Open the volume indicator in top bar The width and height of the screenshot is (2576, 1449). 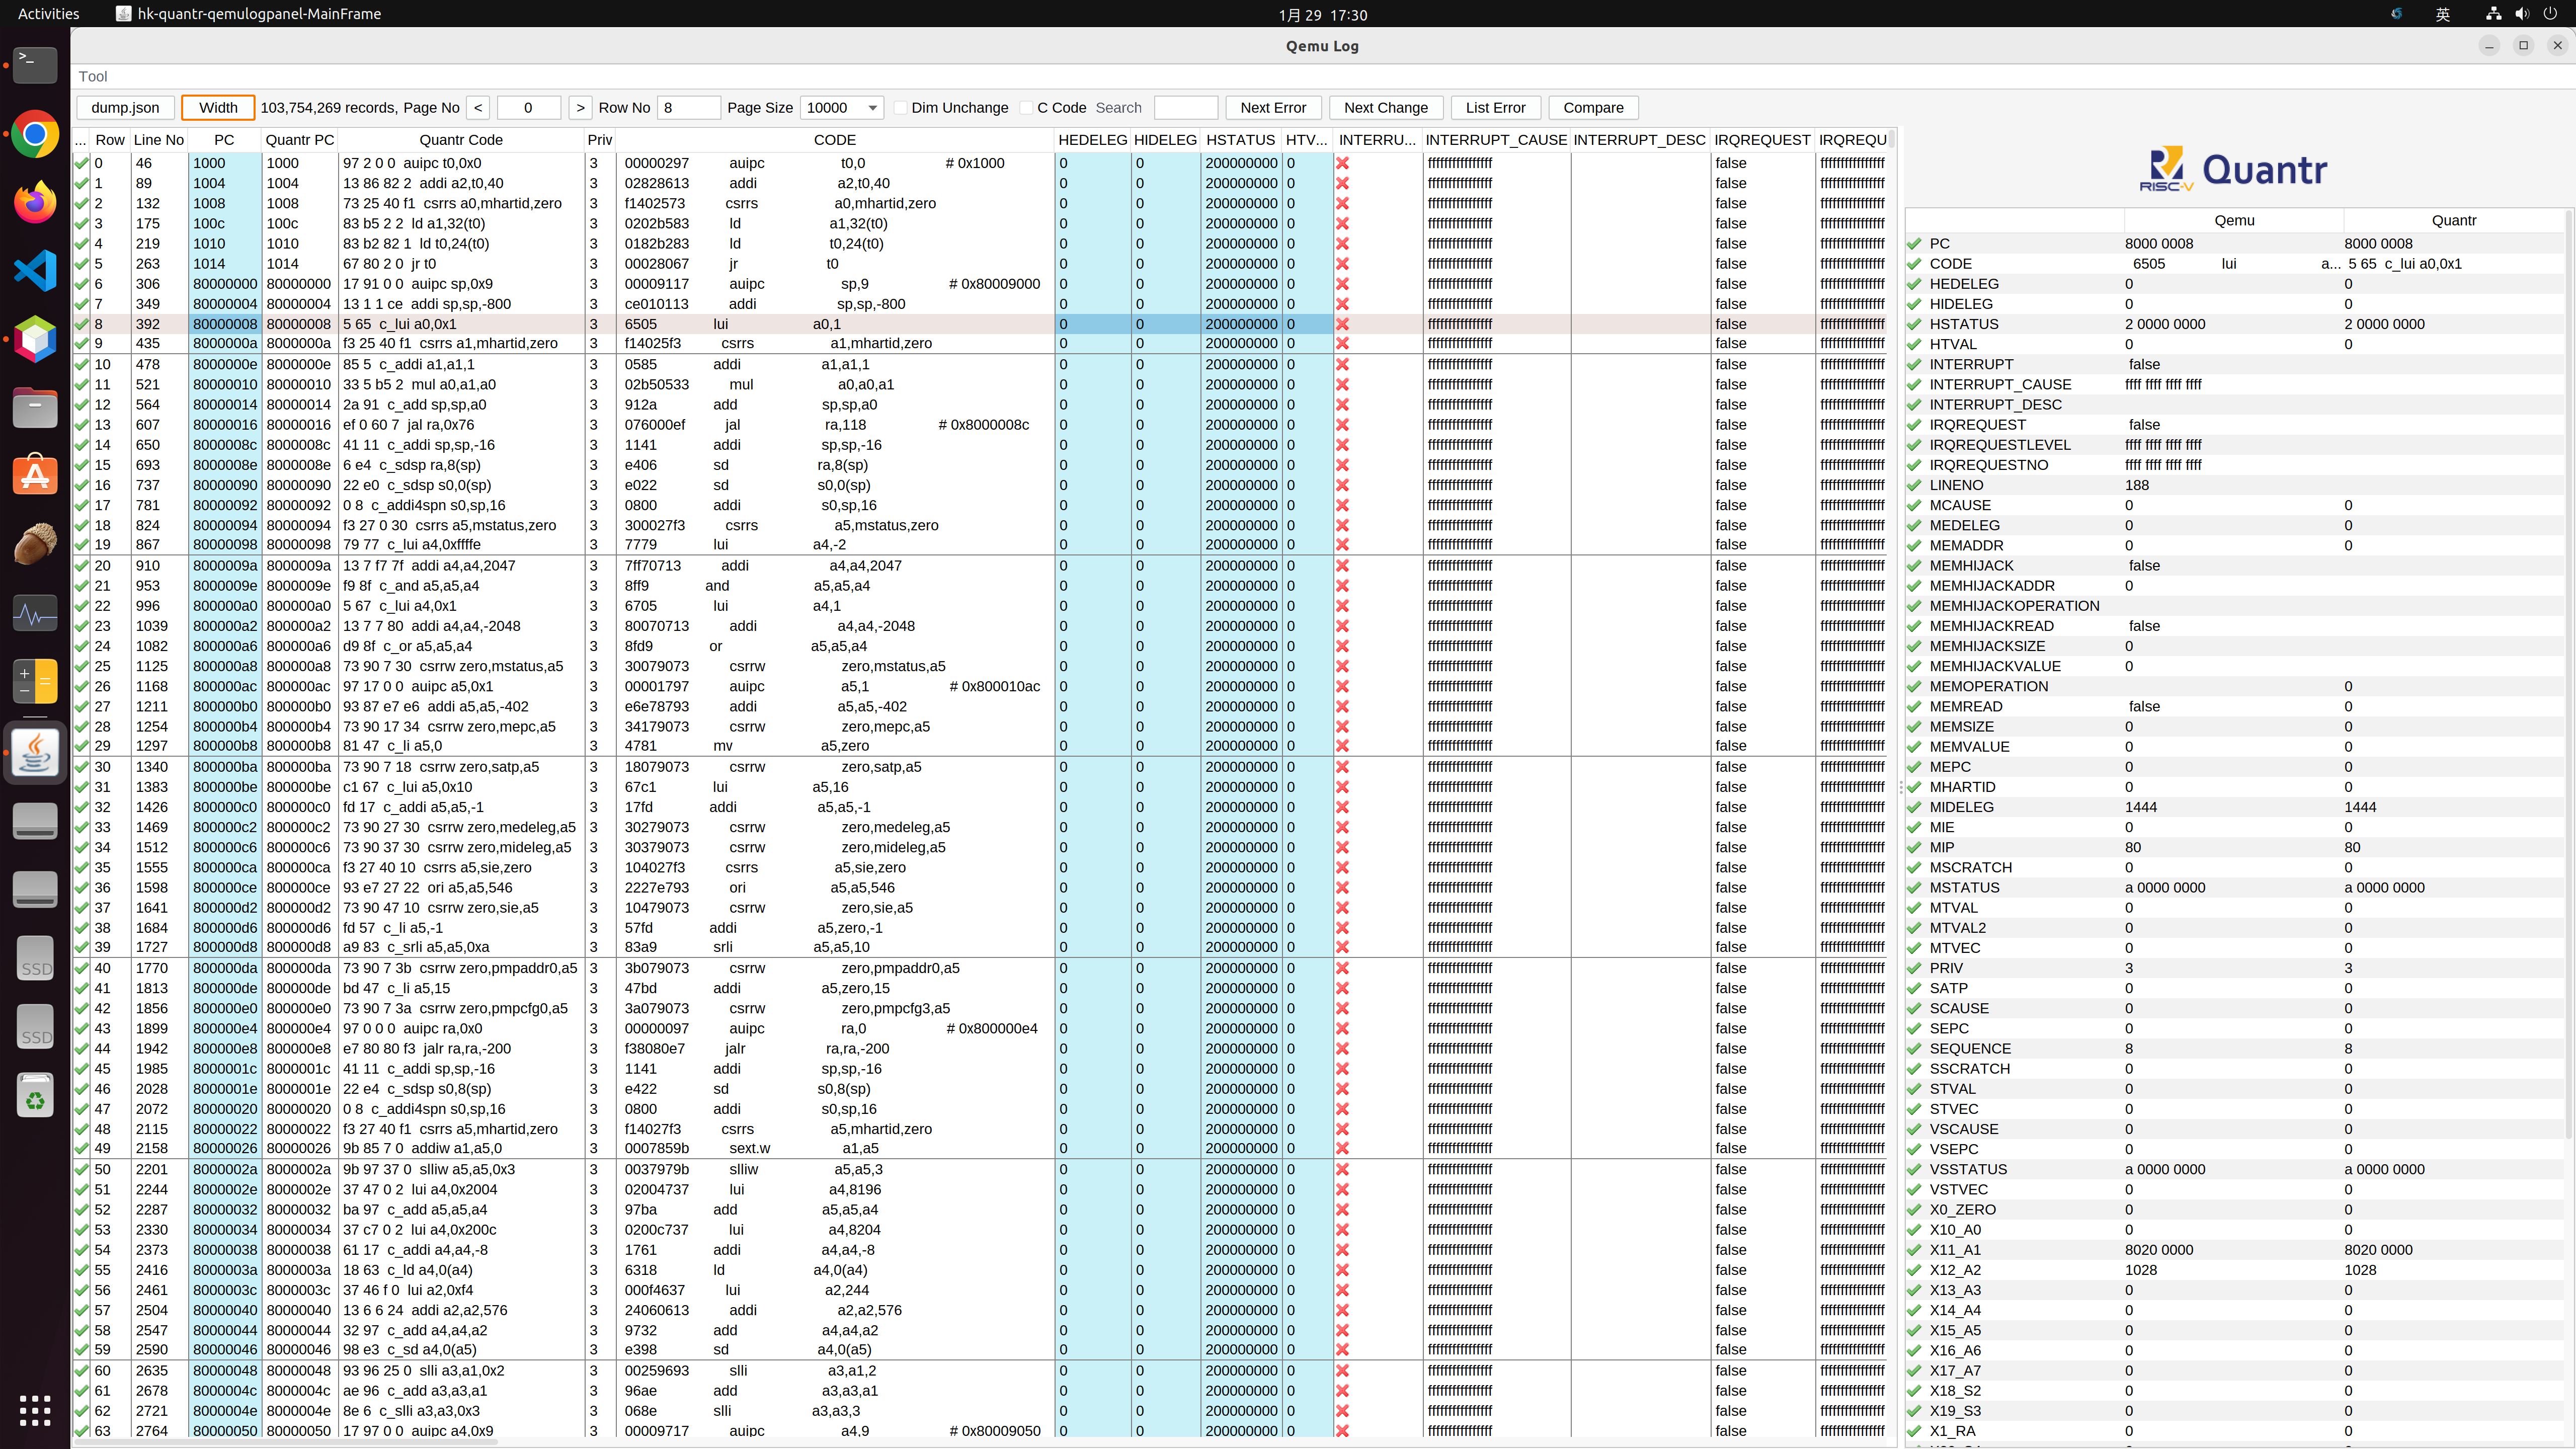tap(2521, 14)
